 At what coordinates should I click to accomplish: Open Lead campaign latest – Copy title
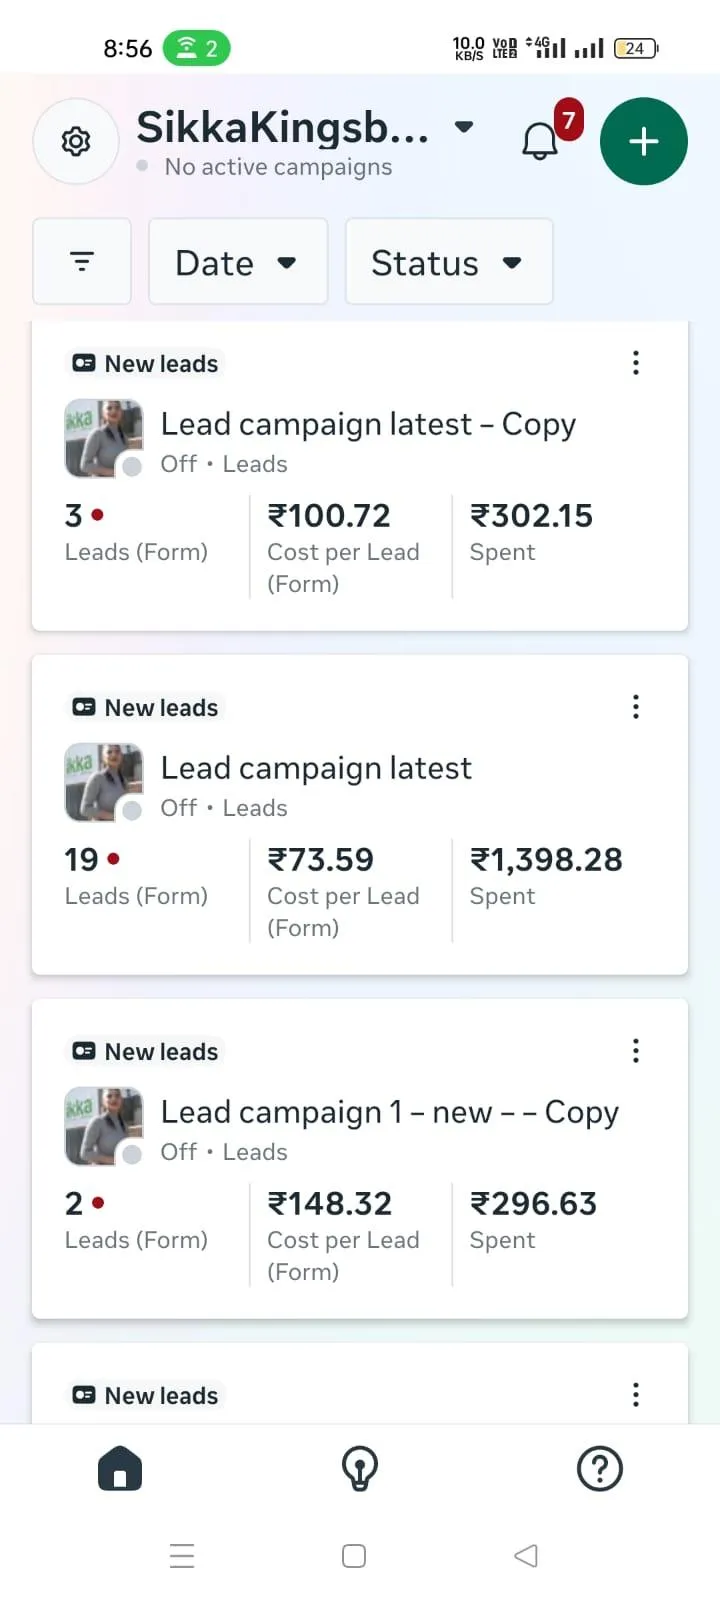click(x=368, y=425)
